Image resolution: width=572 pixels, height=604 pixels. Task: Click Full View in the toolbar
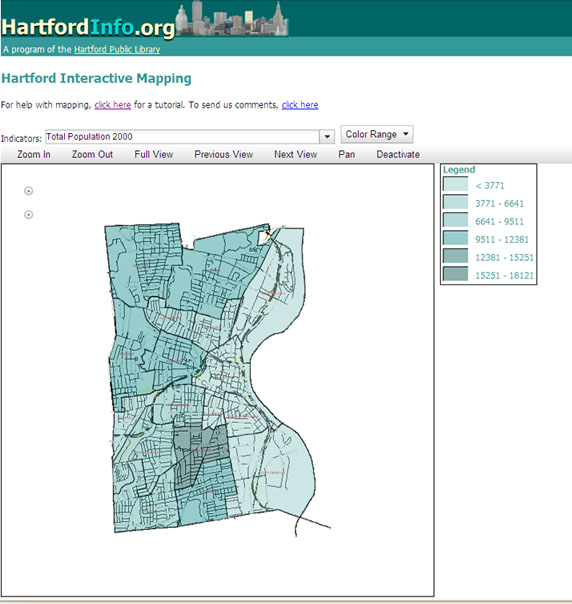click(154, 154)
